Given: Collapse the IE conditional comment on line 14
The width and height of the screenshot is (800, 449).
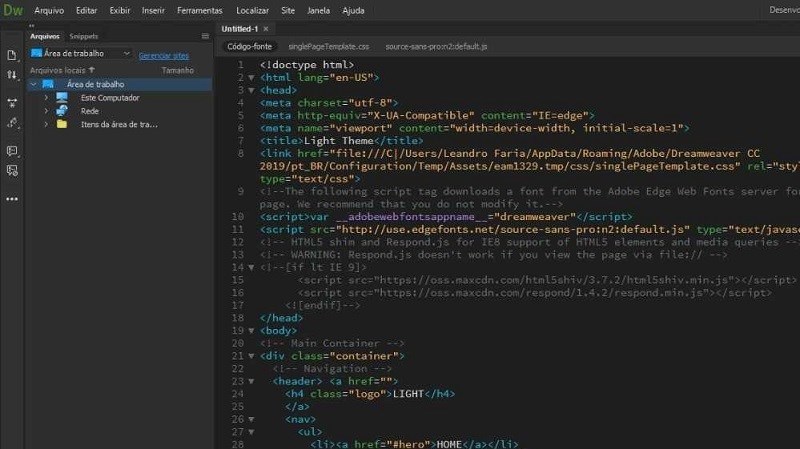Looking at the screenshot, I should tap(251, 267).
